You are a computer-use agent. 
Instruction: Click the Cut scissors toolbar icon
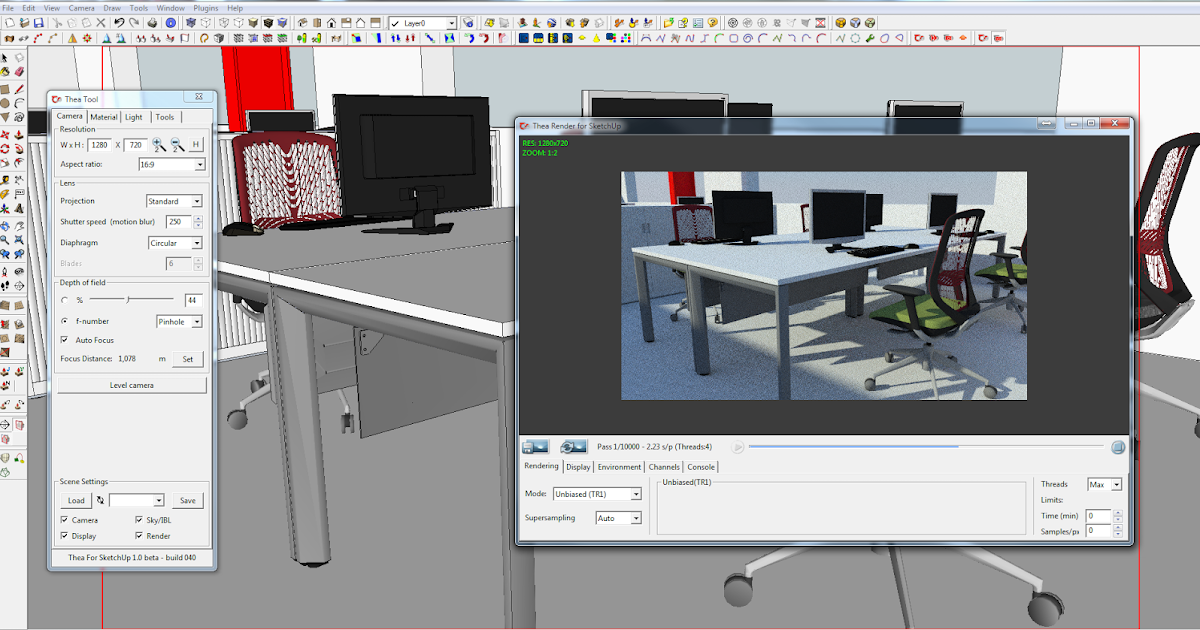(57, 22)
